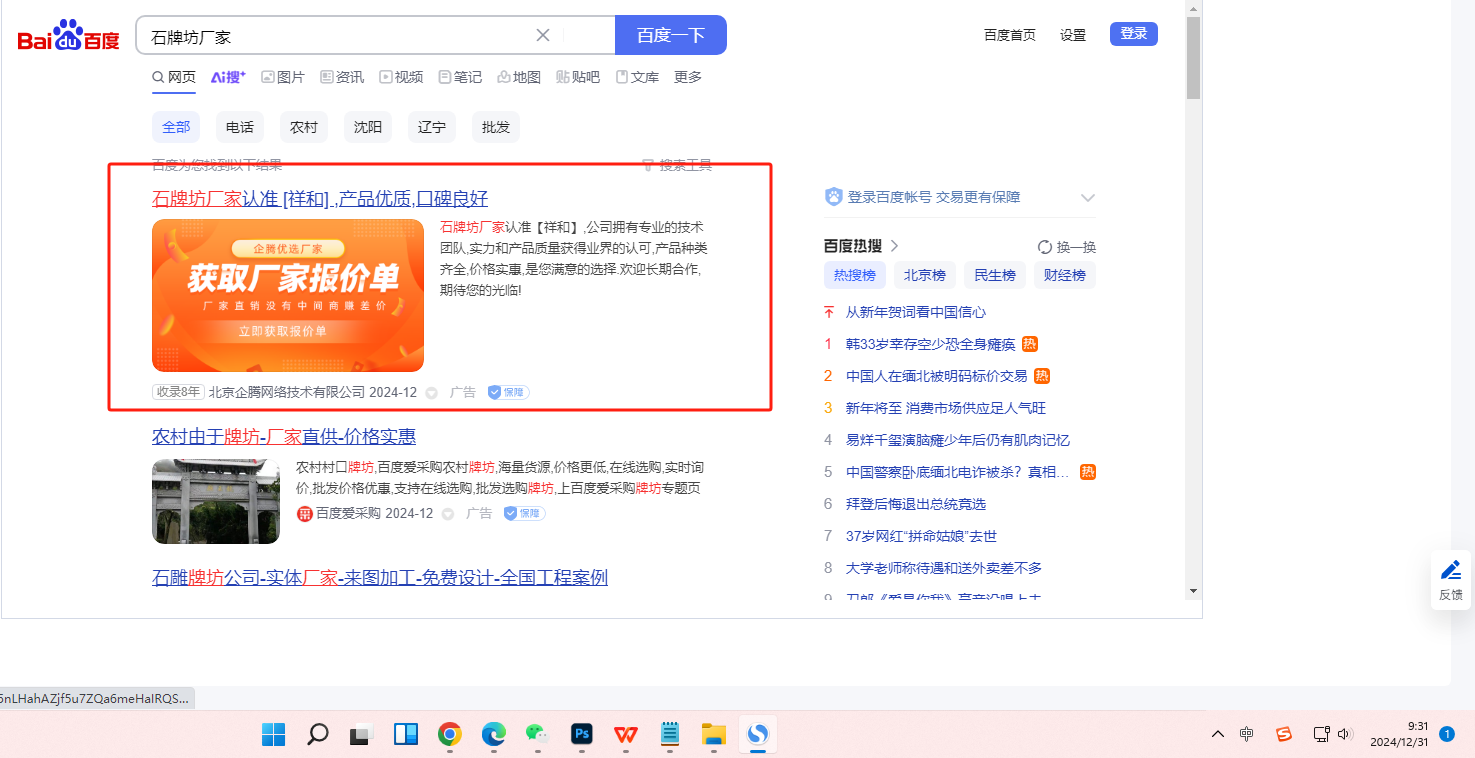Expand the 登录百度帐号 panel chevron
The image size is (1475, 758).
pos(1088,197)
